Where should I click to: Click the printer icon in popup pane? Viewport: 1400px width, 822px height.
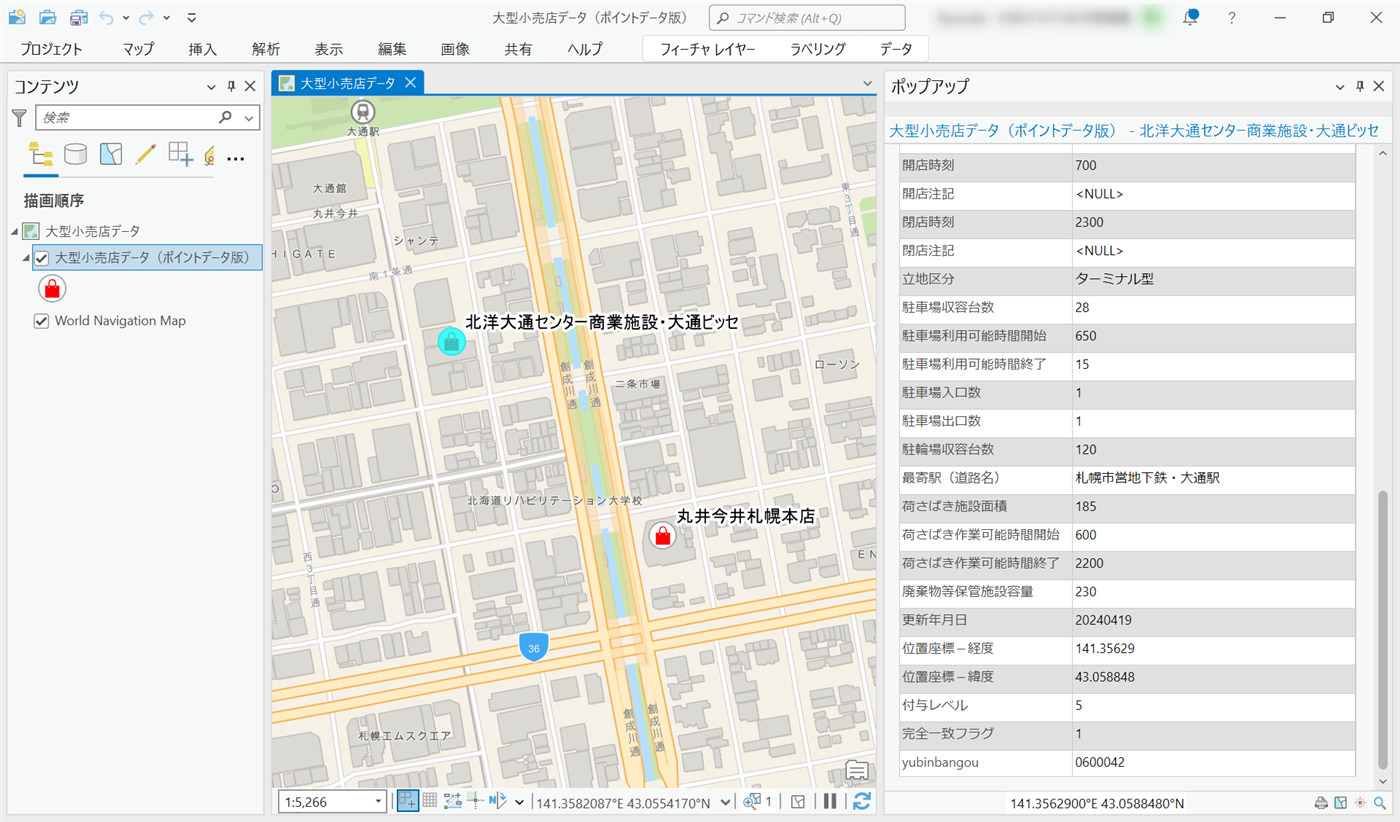[1320, 803]
